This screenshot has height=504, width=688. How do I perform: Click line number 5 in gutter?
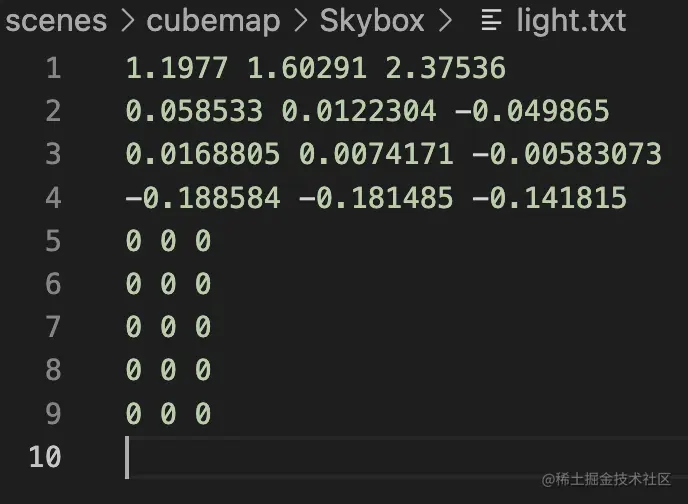tap(54, 240)
